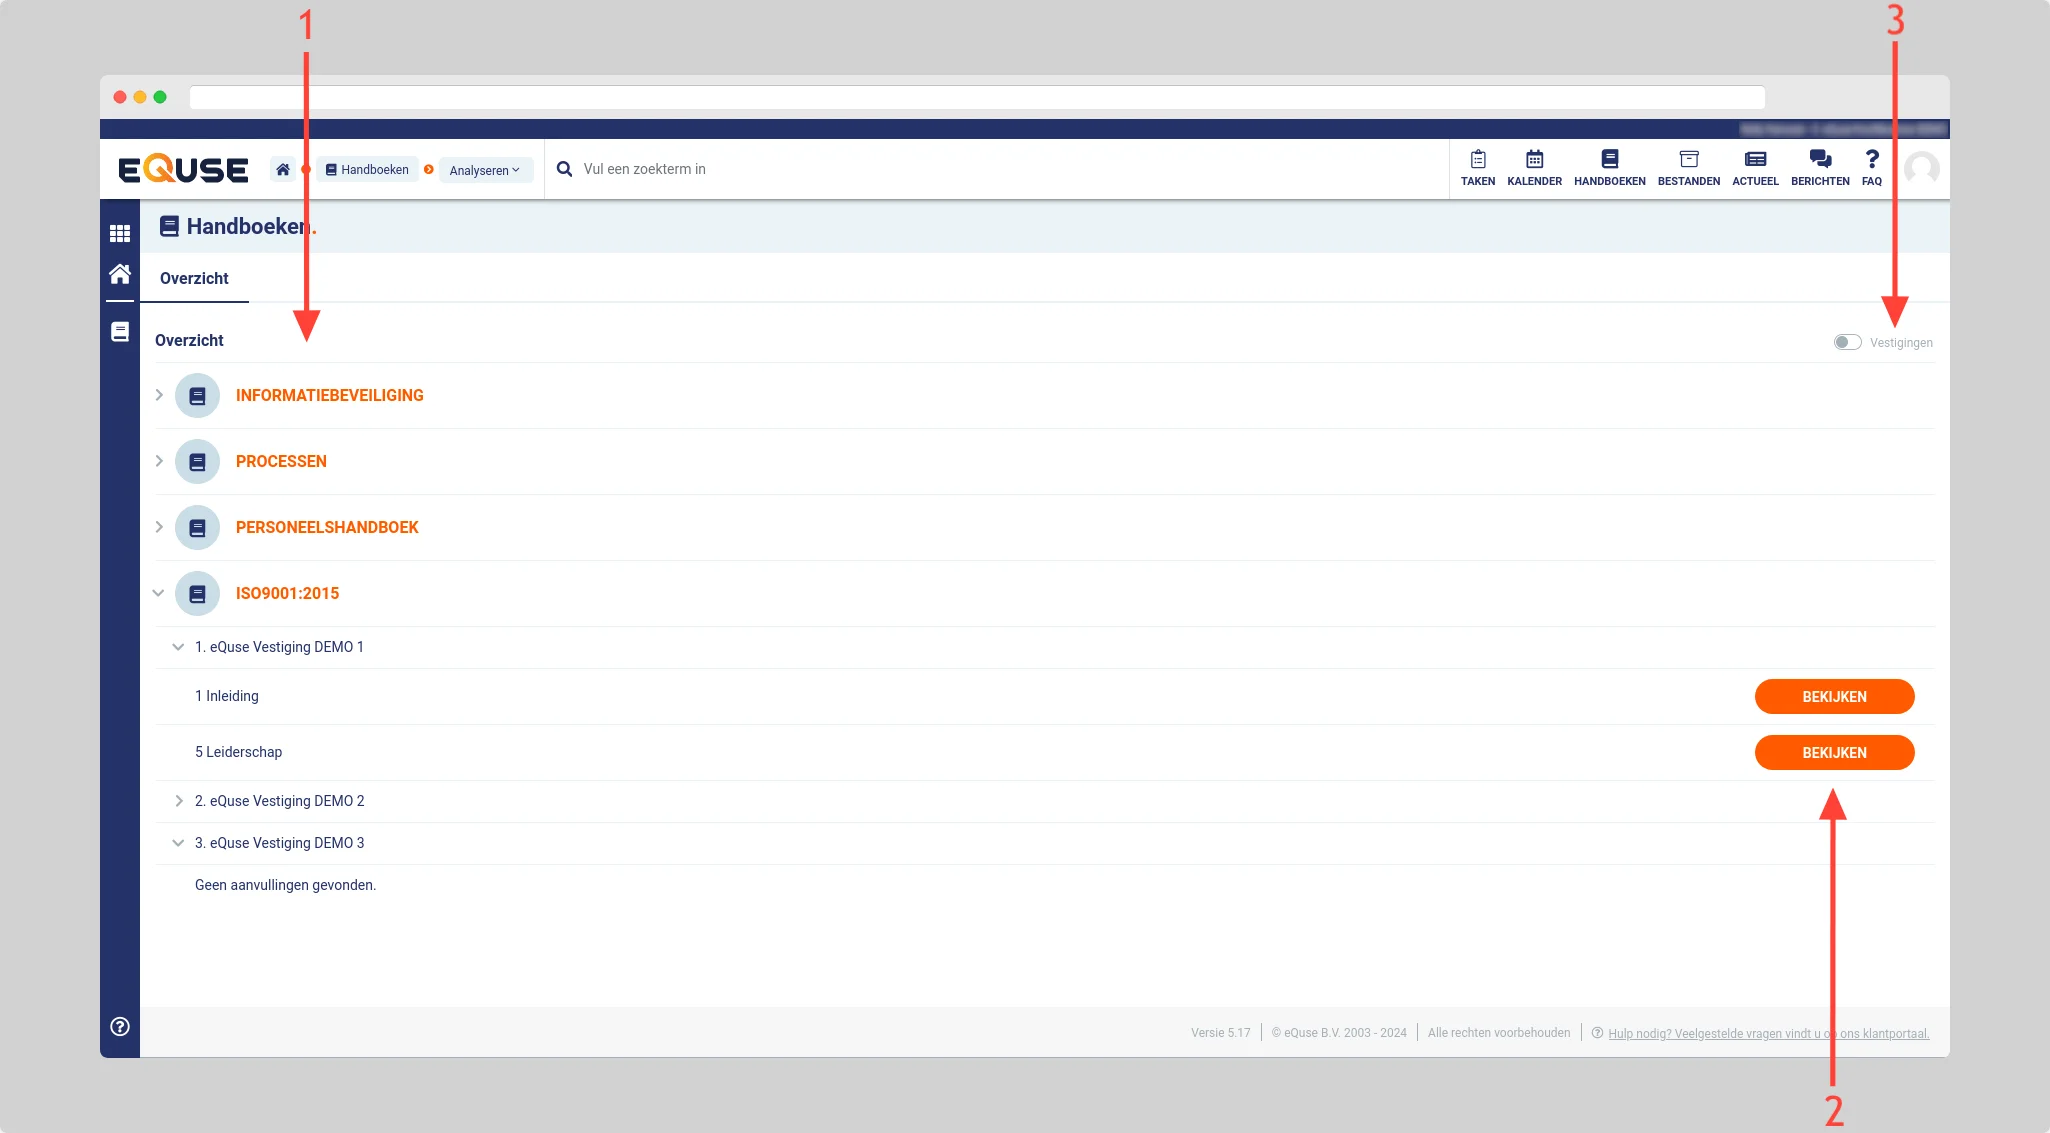Click the help circle icon in sidebar bottom
2050x1133 pixels.
(120, 1026)
